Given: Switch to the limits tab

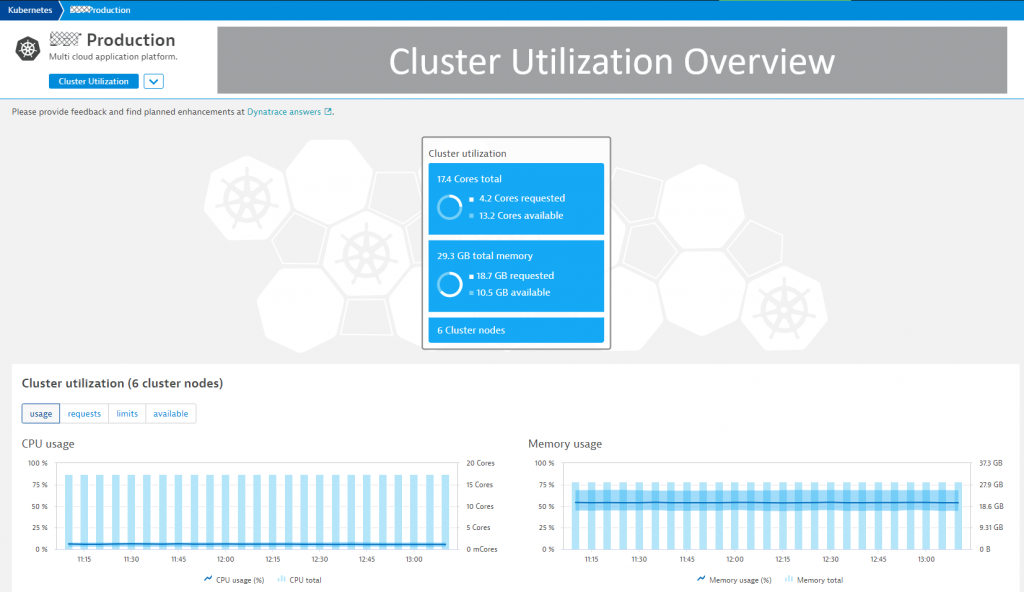Looking at the screenshot, I should coord(127,413).
